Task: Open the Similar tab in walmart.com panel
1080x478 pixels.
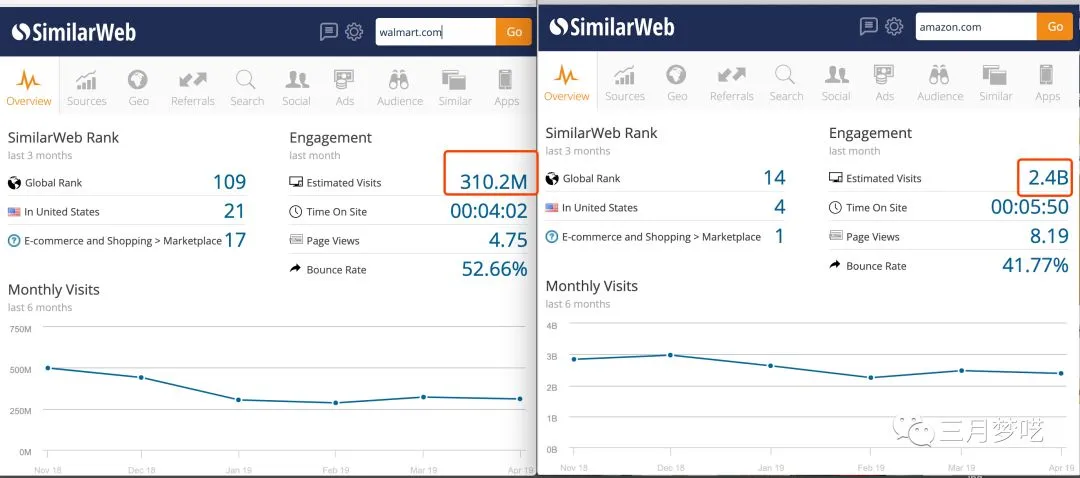Action: 455,88
